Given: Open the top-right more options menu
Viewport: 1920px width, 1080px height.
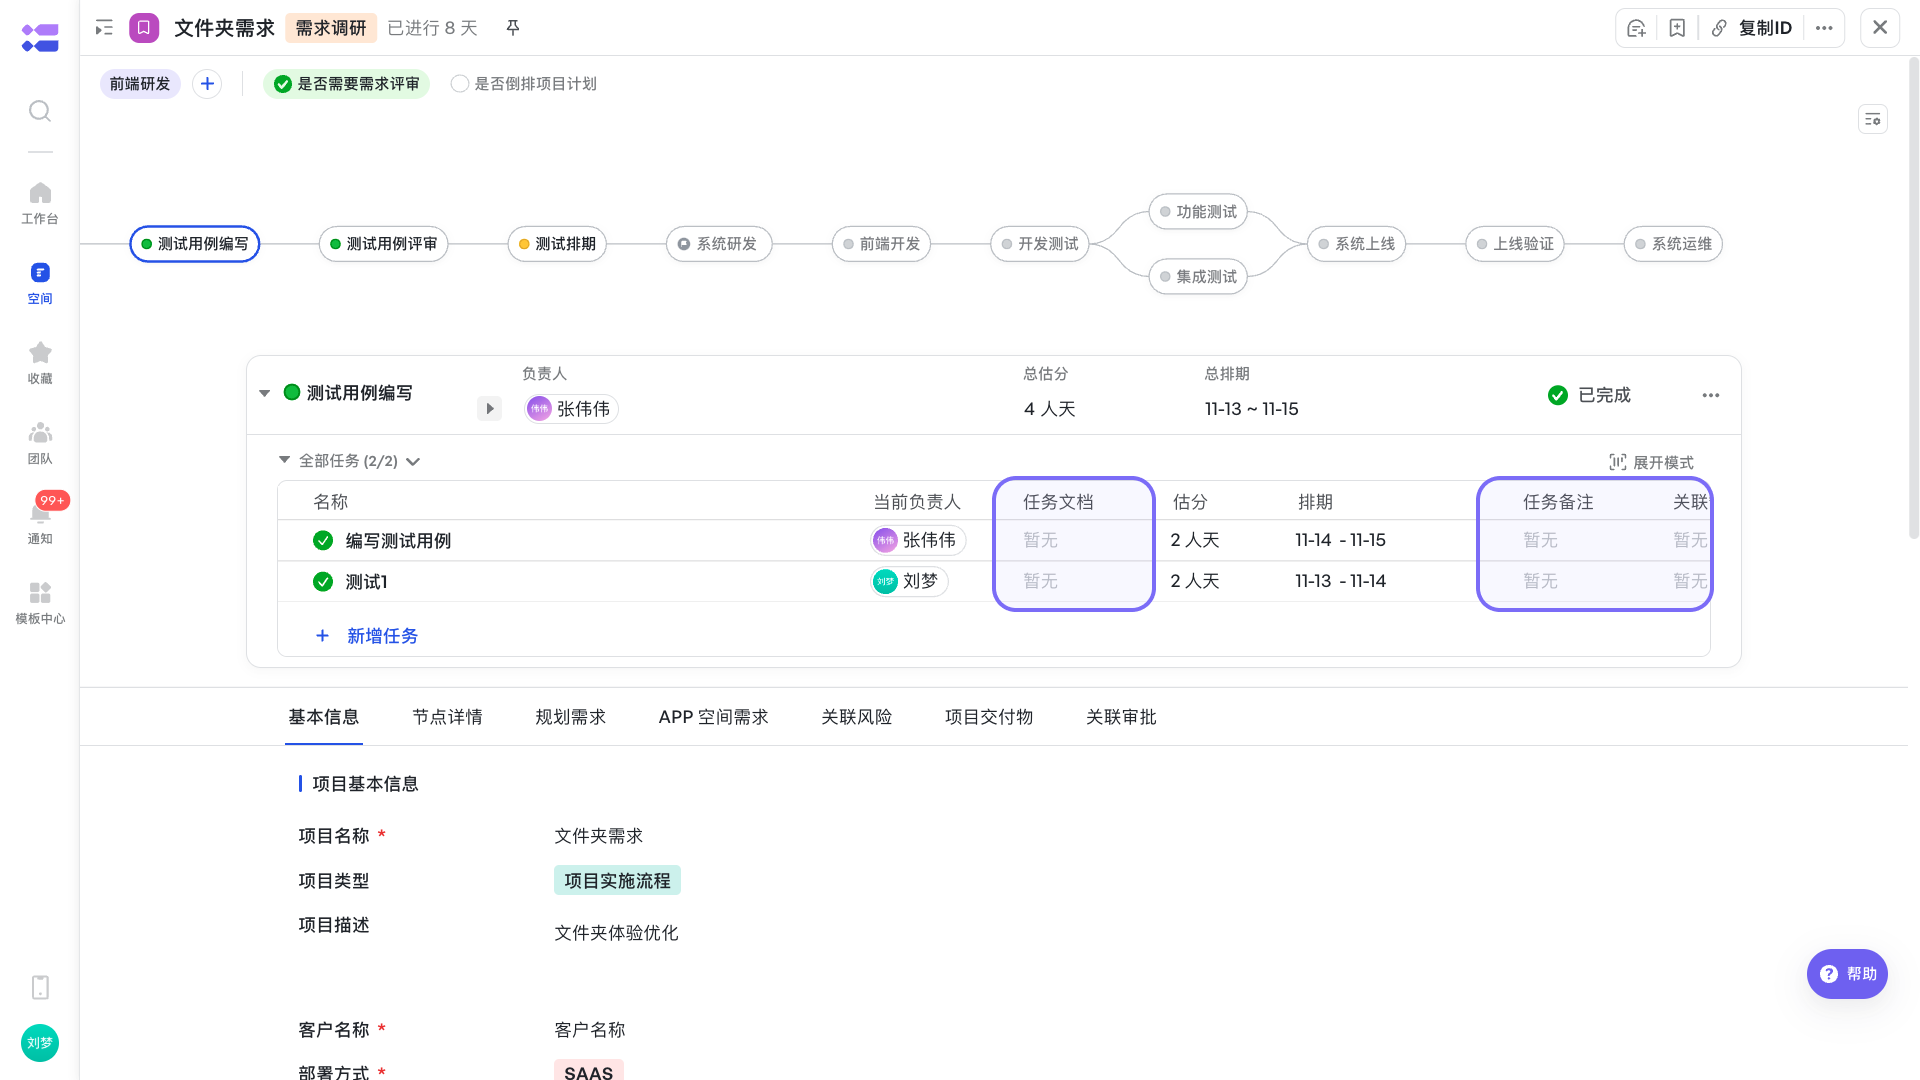Looking at the screenshot, I should click(x=1824, y=28).
